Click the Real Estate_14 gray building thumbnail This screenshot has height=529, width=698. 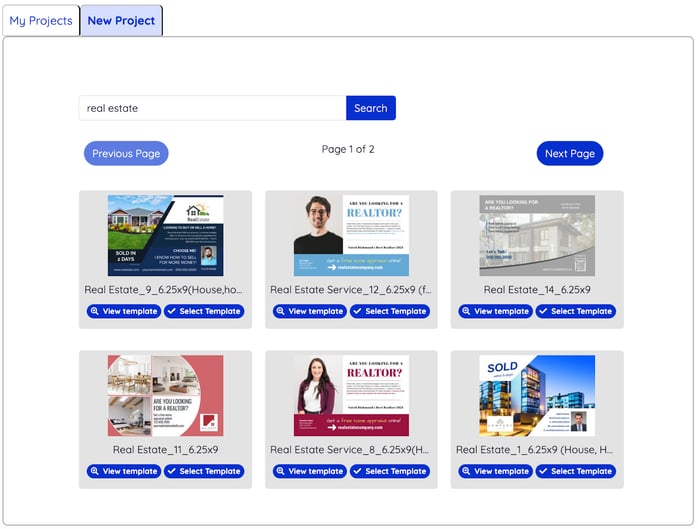537,235
